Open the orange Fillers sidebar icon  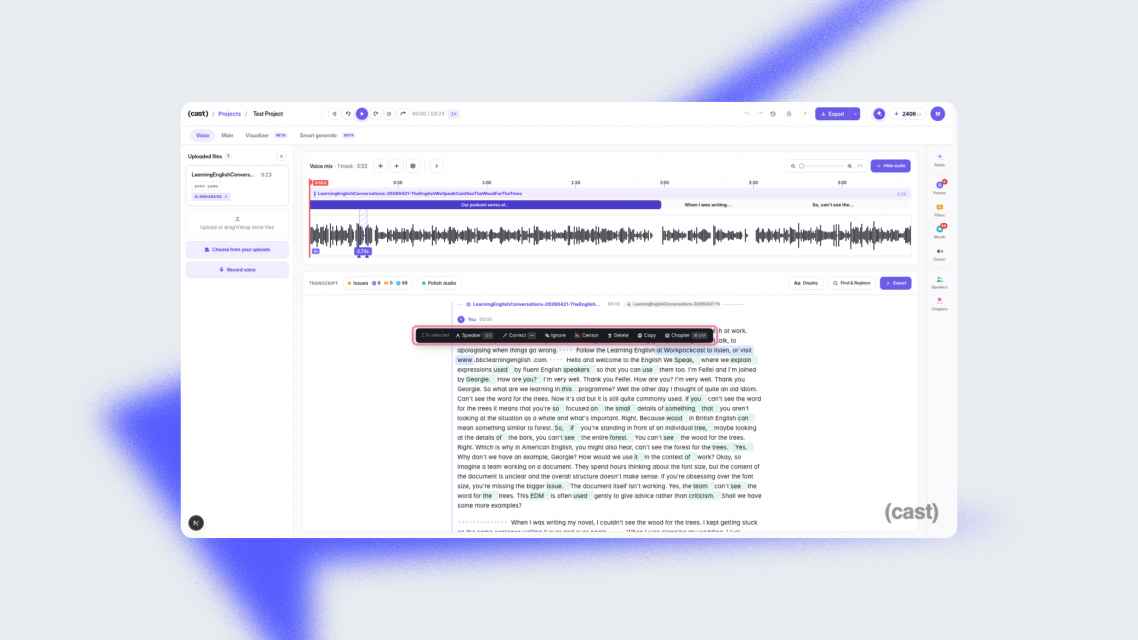pyautogui.click(x=939, y=210)
